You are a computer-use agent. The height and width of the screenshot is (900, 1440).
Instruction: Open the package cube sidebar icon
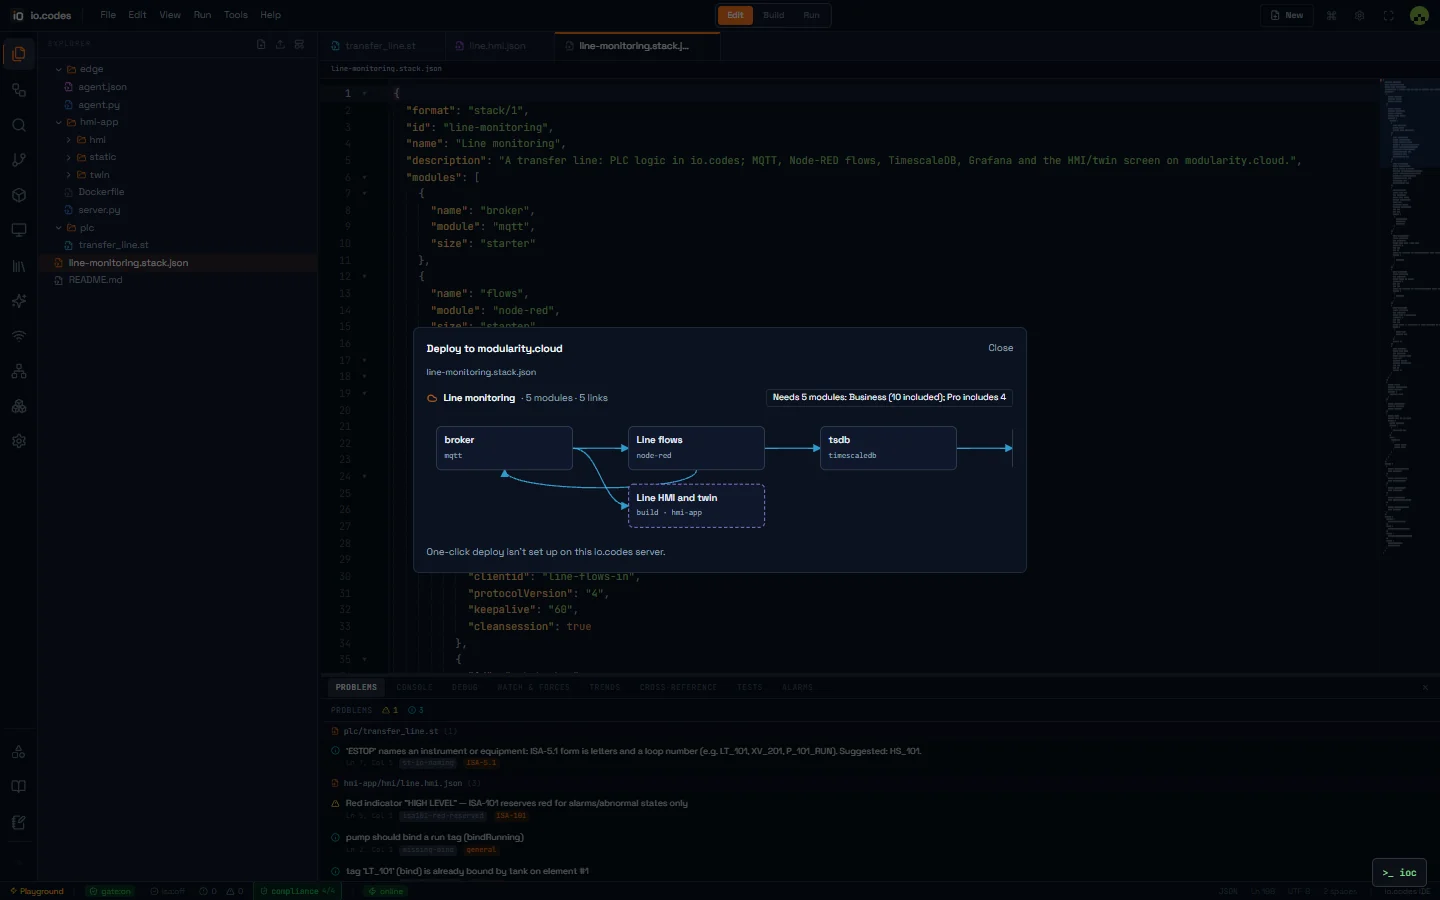(19, 195)
